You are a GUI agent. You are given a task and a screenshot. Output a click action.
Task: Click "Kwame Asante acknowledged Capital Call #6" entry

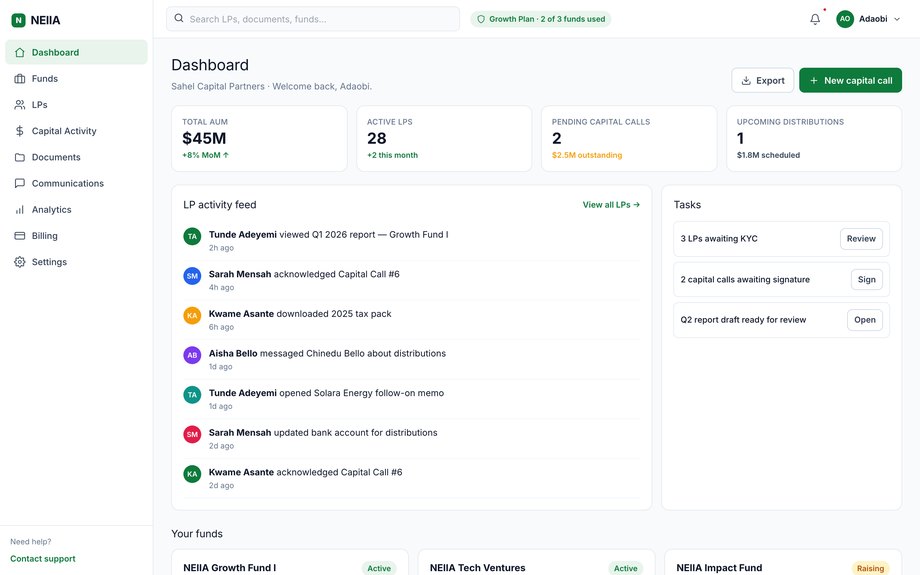[x=411, y=478]
